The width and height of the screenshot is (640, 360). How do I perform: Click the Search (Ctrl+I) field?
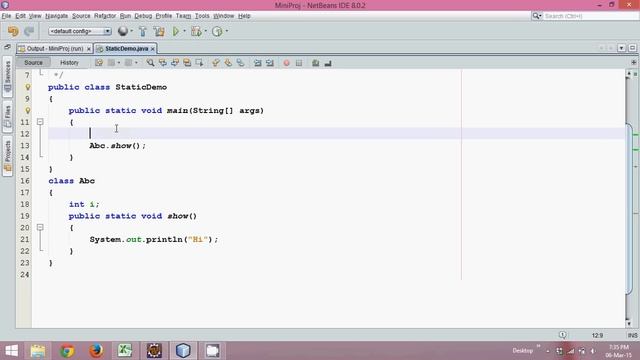point(590,16)
